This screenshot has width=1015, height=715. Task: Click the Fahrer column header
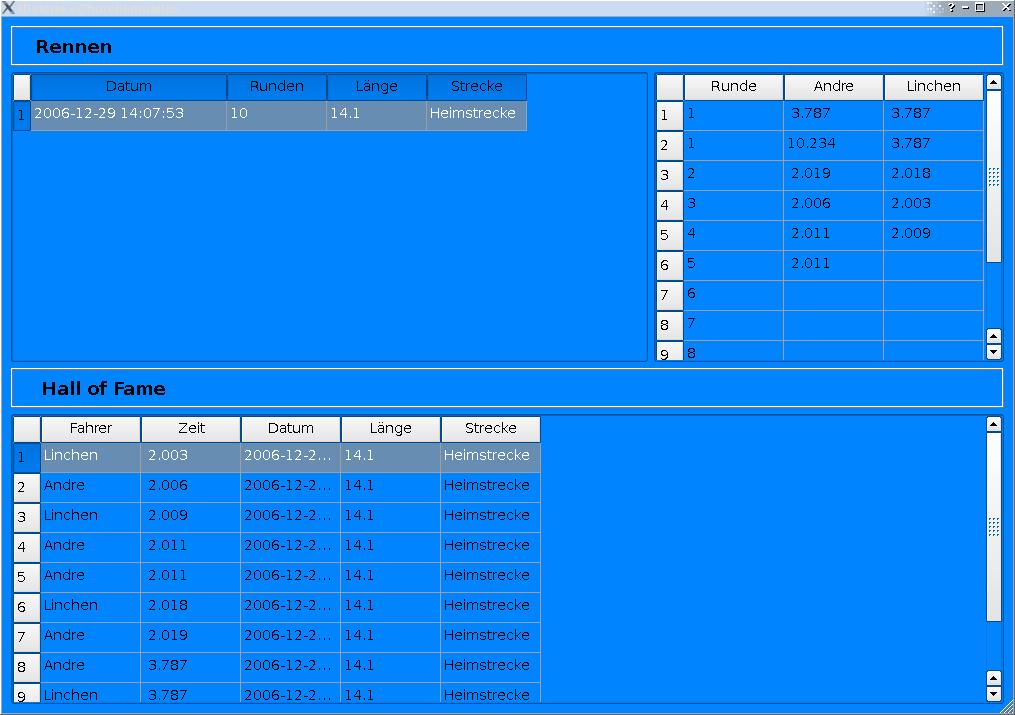[91, 429]
